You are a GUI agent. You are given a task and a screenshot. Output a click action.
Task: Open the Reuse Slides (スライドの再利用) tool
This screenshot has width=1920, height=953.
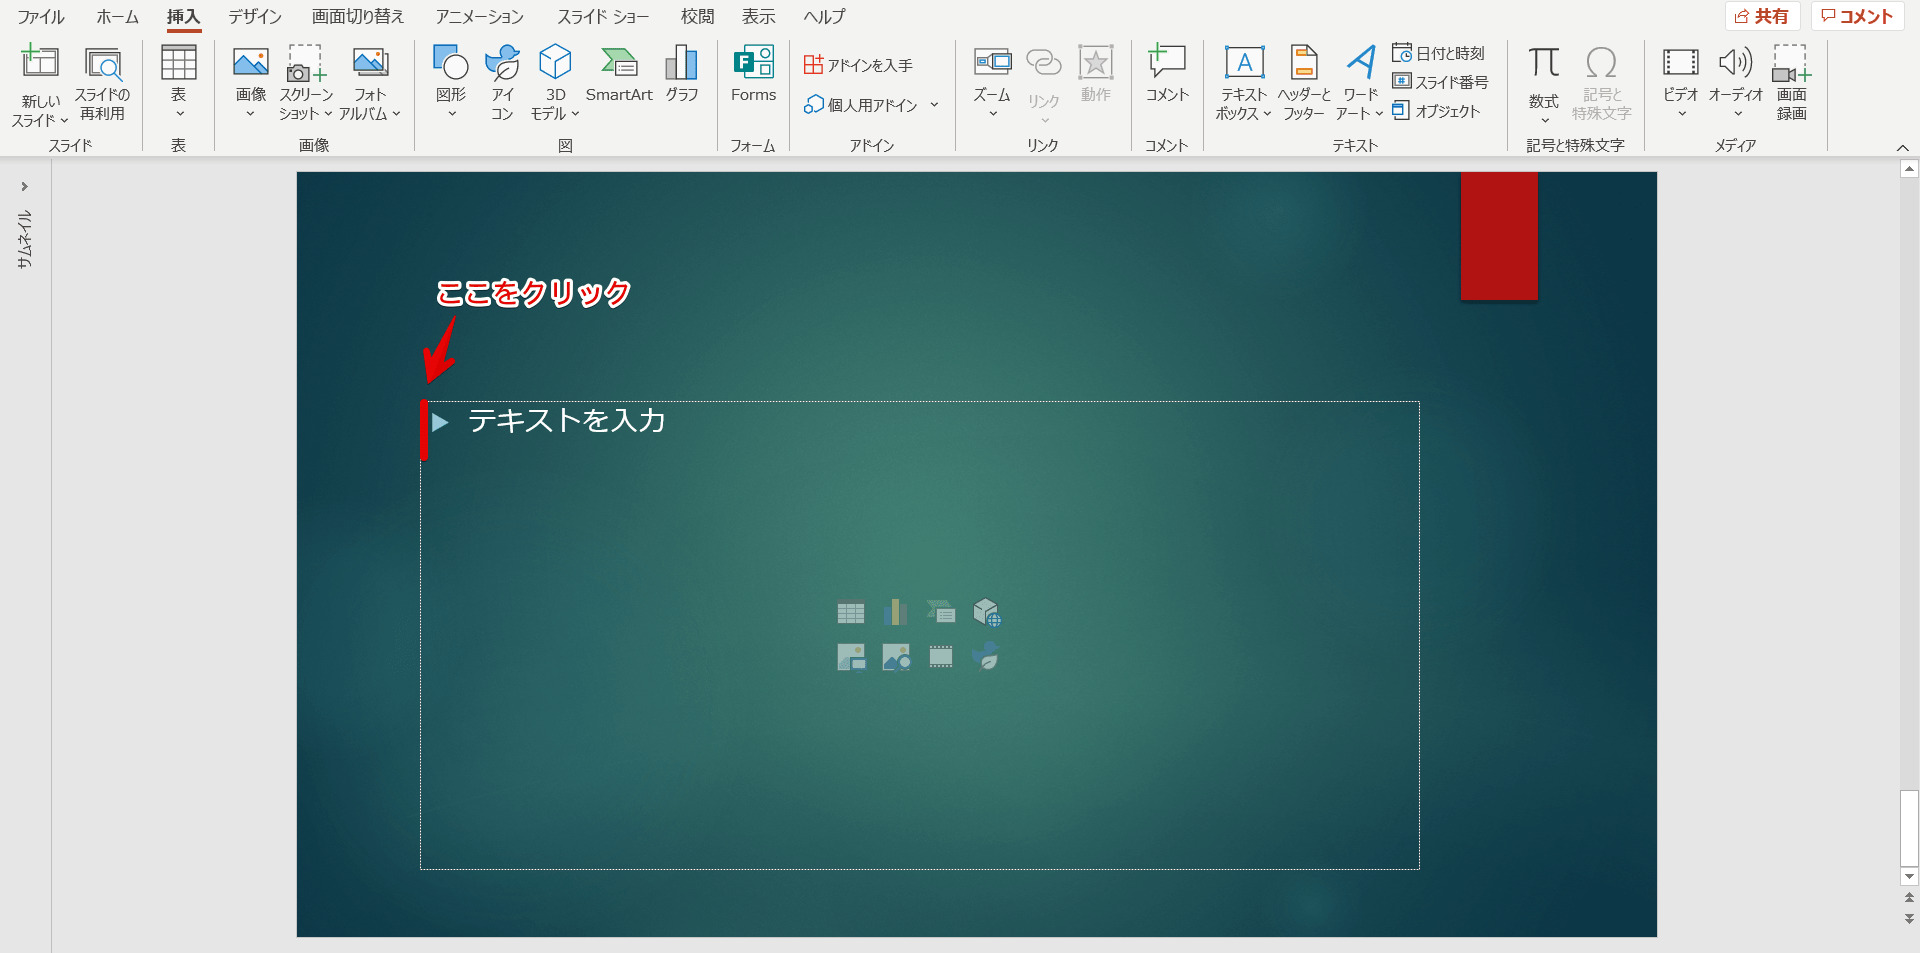click(102, 85)
